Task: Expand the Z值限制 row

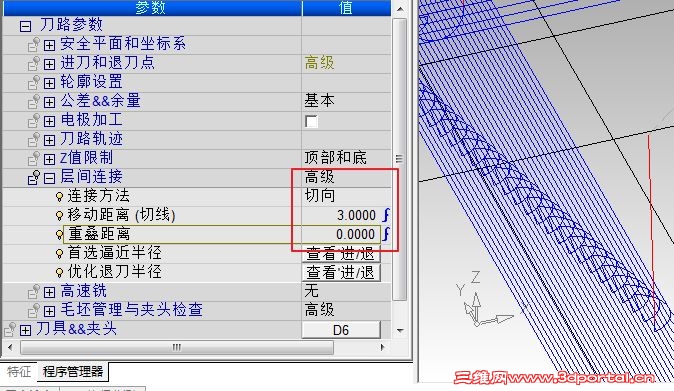Action: pos(49,159)
